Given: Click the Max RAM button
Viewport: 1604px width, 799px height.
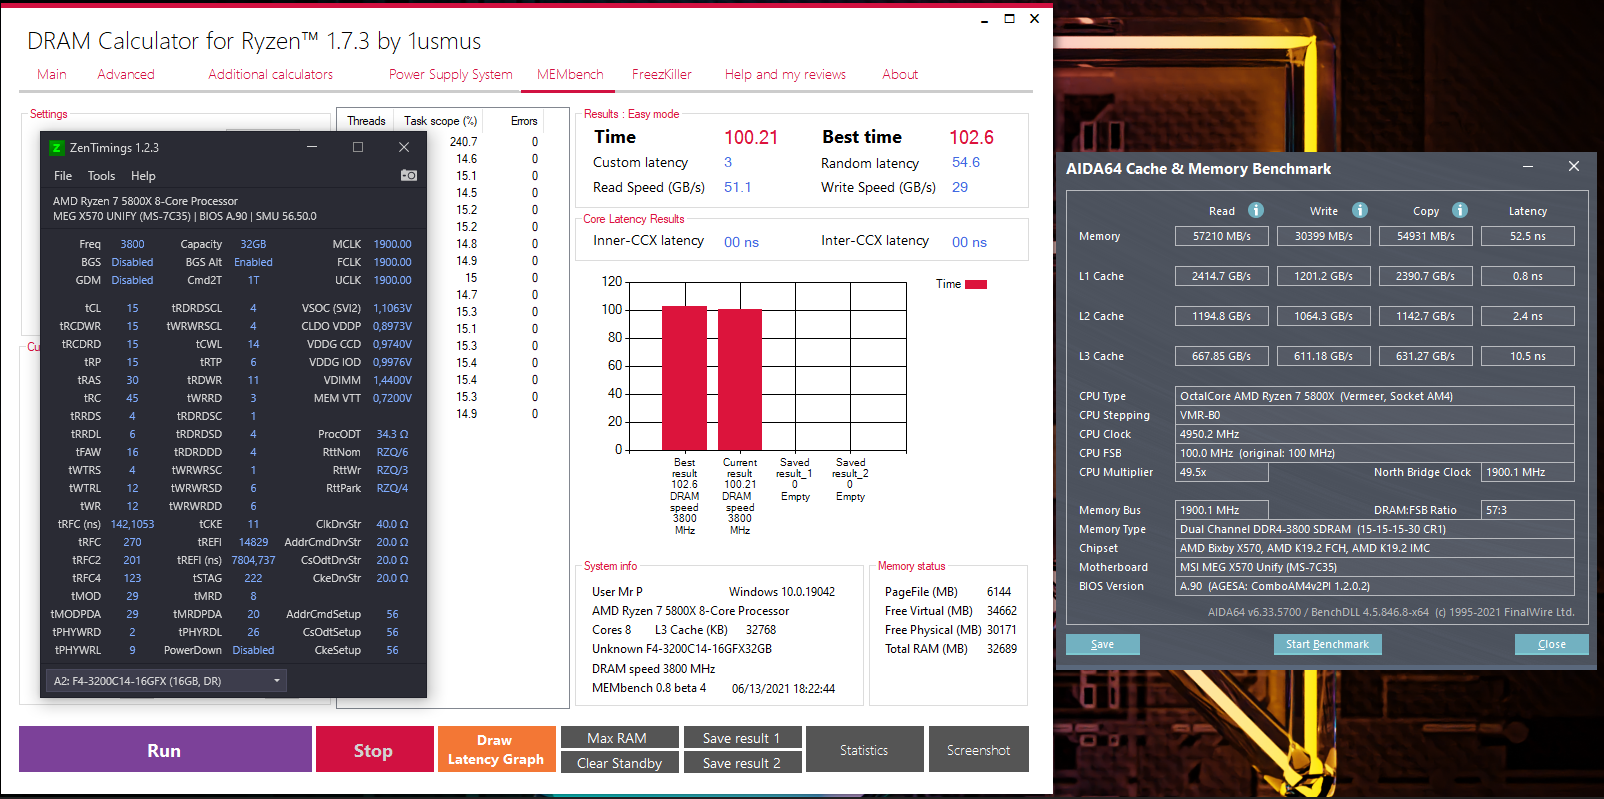Looking at the screenshot, I should pyautogui.click(x=619, y=737).
